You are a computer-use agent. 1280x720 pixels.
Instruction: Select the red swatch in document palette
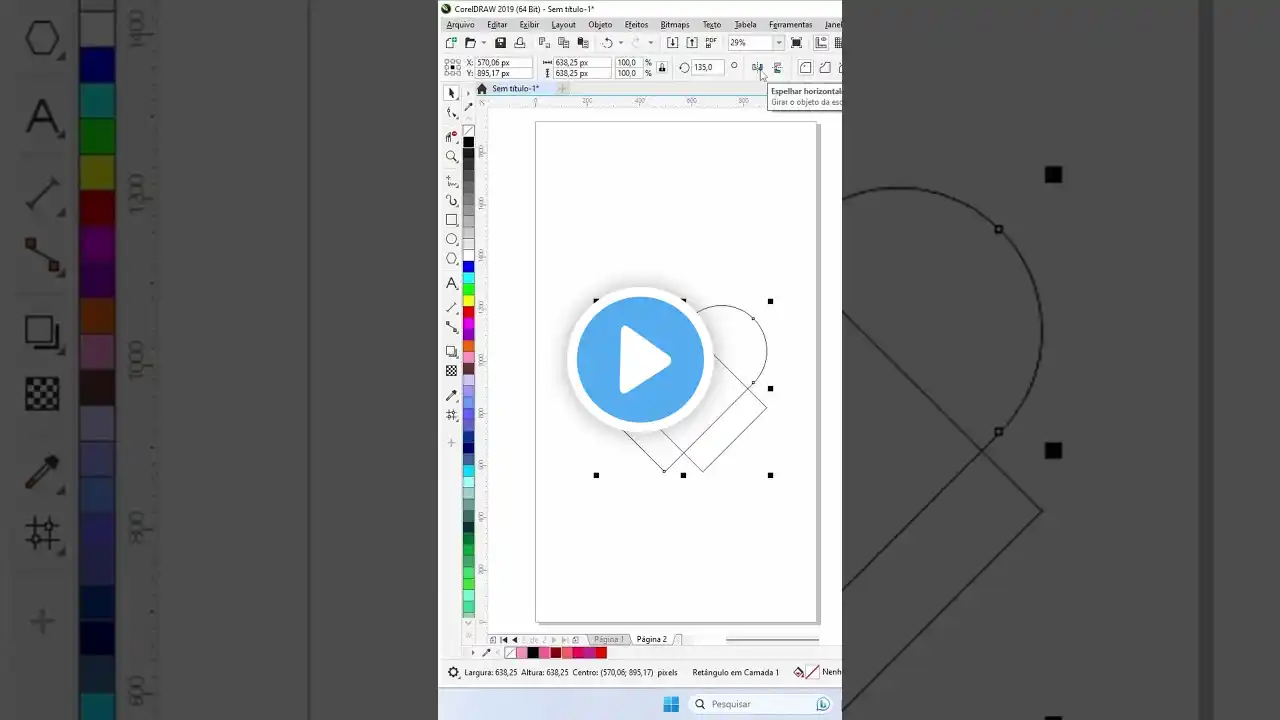(601, 651)
